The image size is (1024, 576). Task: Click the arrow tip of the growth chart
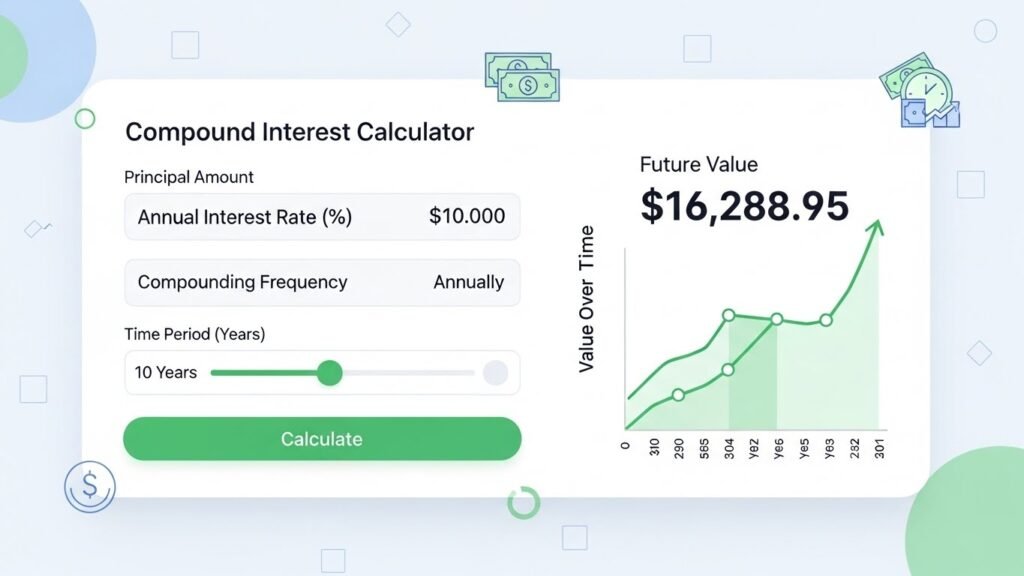[877, 227]
